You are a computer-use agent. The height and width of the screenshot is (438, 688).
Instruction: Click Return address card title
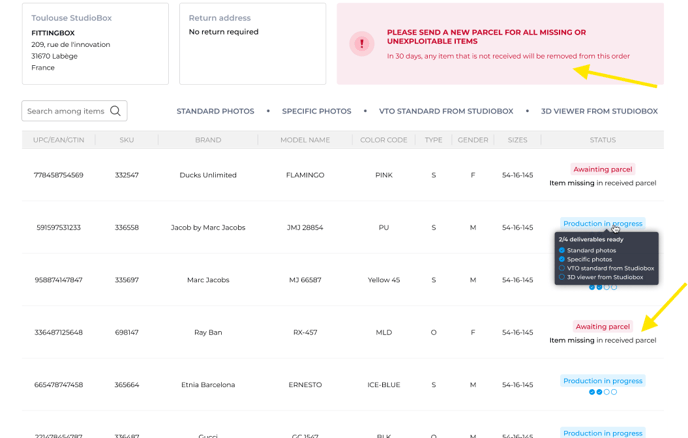pos(220,18)
